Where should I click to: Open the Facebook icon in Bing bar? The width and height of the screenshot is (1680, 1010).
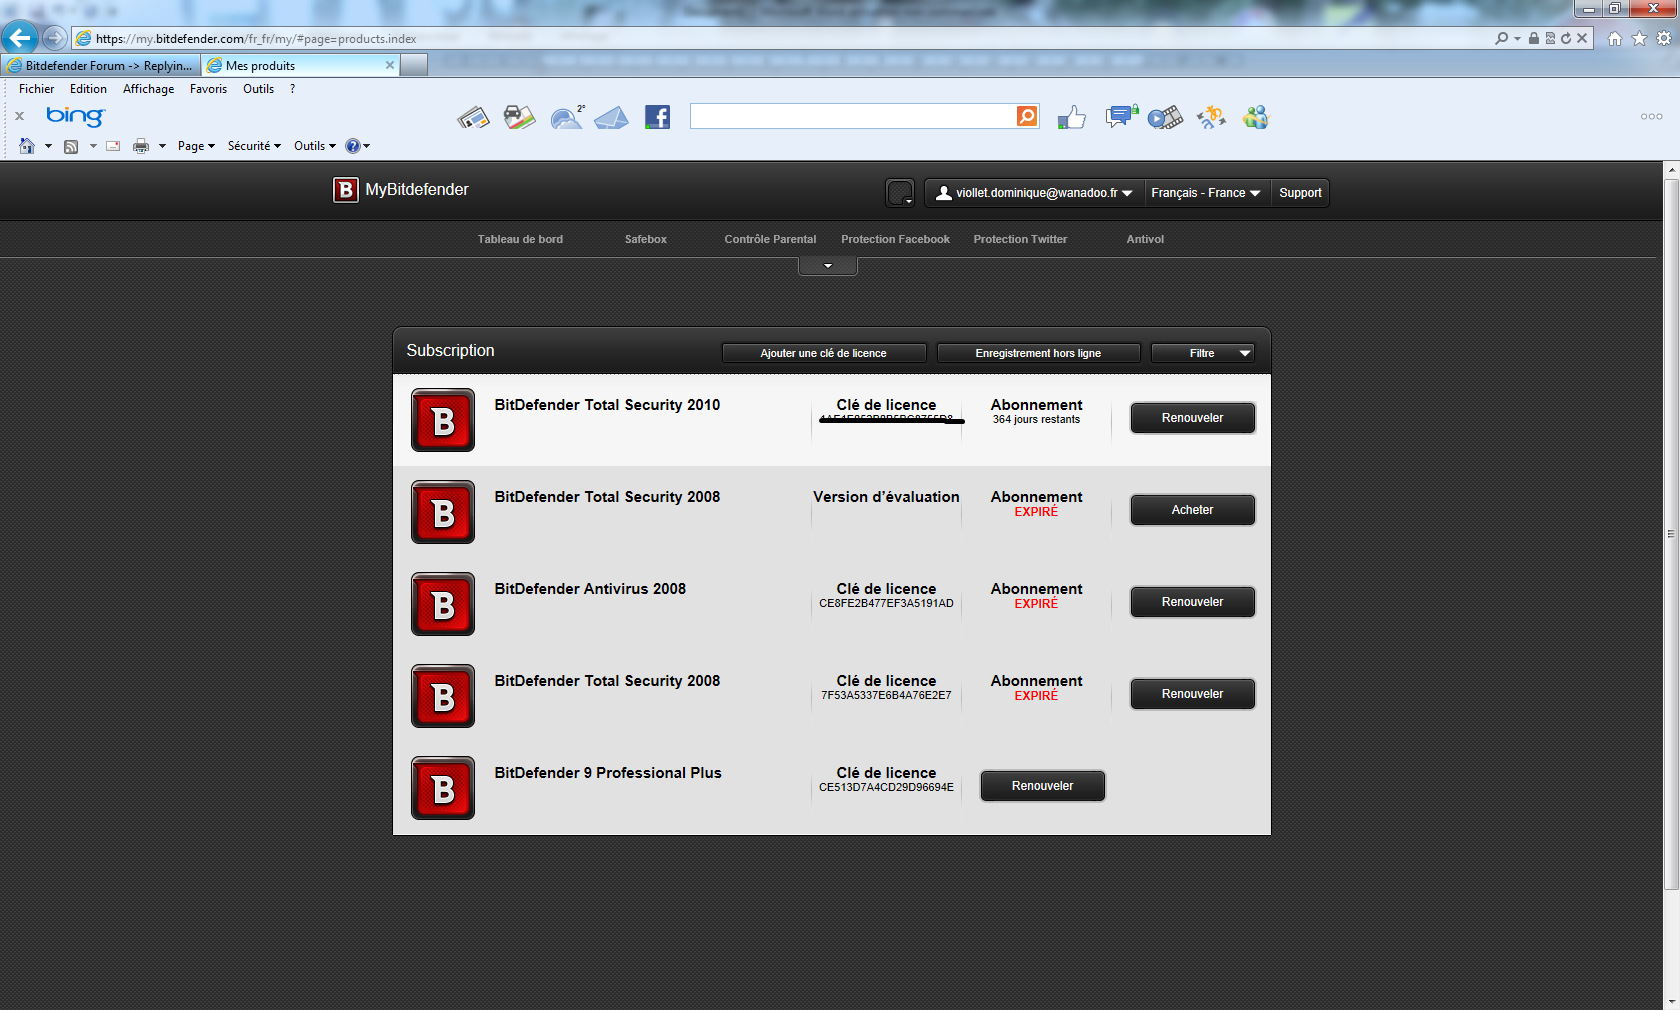coord(657,117)
